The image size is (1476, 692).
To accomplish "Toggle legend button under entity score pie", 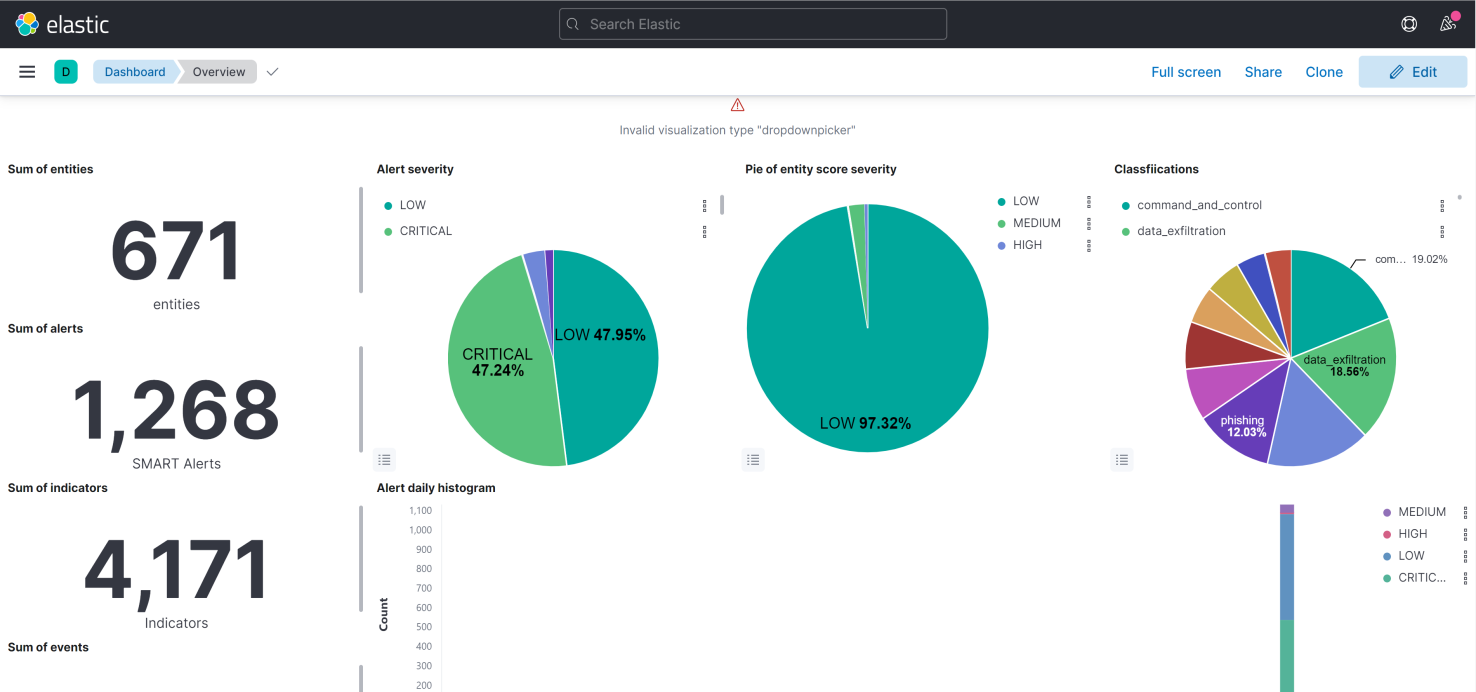I will coord(754,460).
